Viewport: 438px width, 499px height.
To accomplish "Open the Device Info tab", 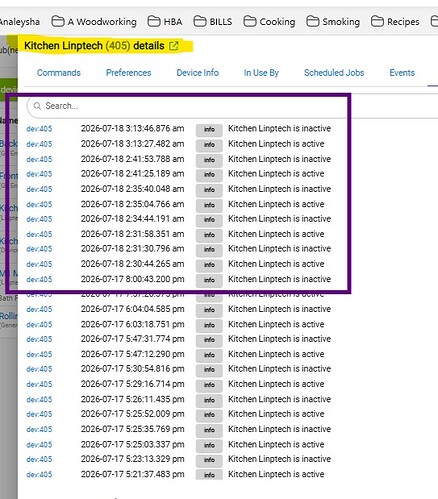I will [198, 73].
